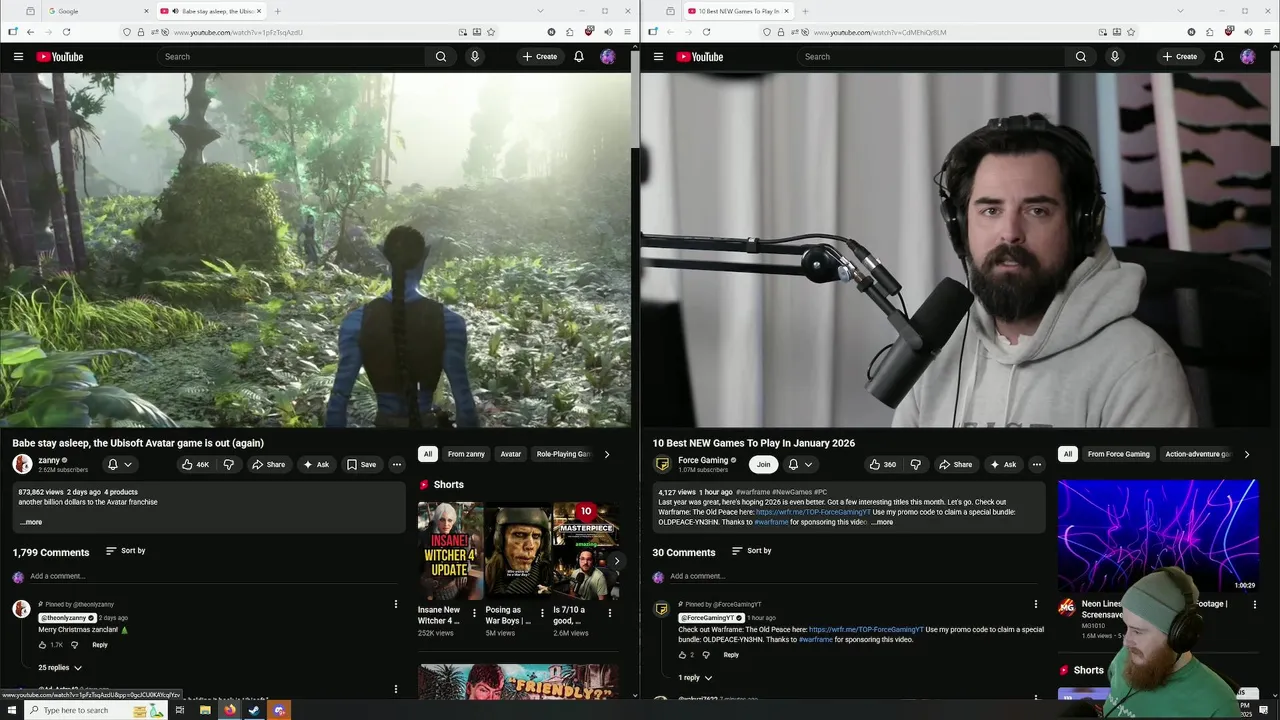Screen dimensions: 1280x720
Task: Open Windows Start menu
Action: point(10,710)
